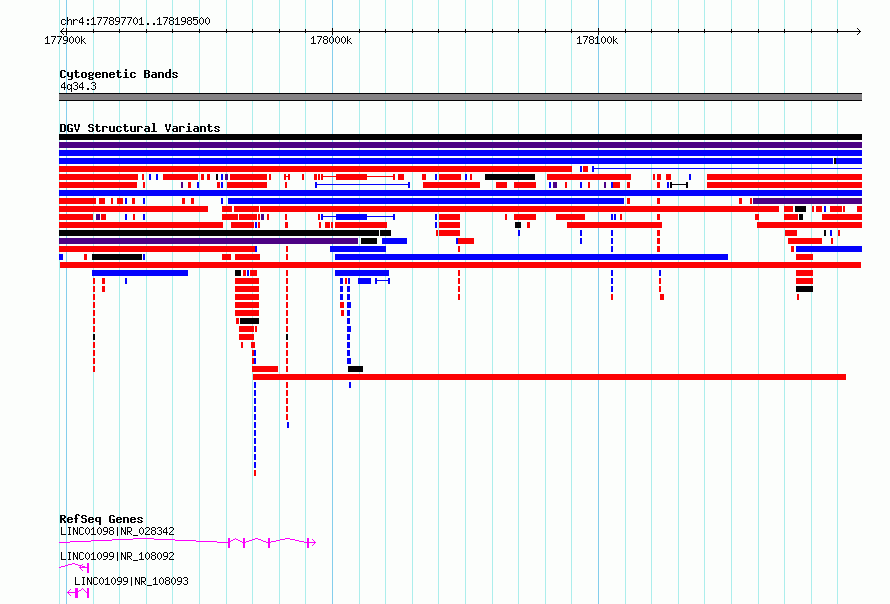Viewport: 890px width, 604px height.
Task: Open the DGV Structural Variants track title
Action: (140, 128)
